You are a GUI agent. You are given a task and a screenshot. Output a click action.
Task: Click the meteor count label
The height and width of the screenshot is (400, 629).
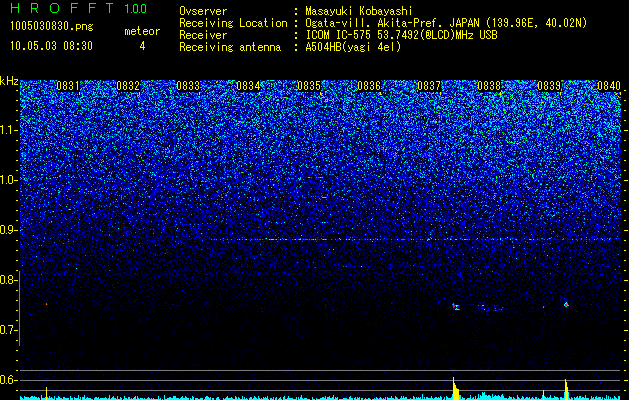click(142, 31)
